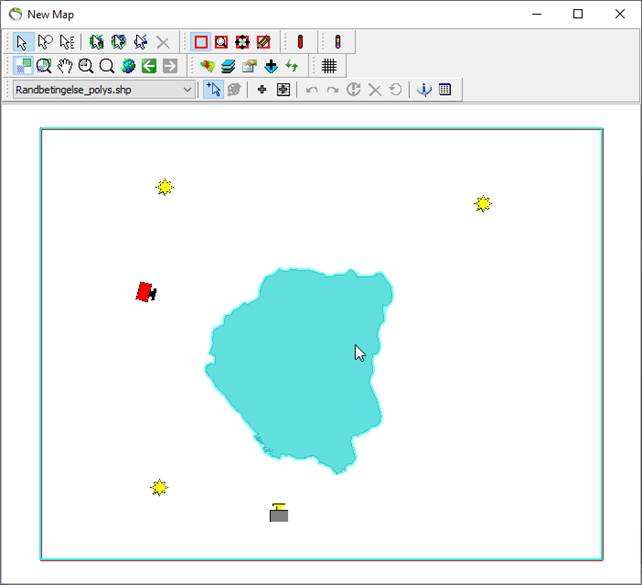Open the stacked layers icon

[228, 66]
